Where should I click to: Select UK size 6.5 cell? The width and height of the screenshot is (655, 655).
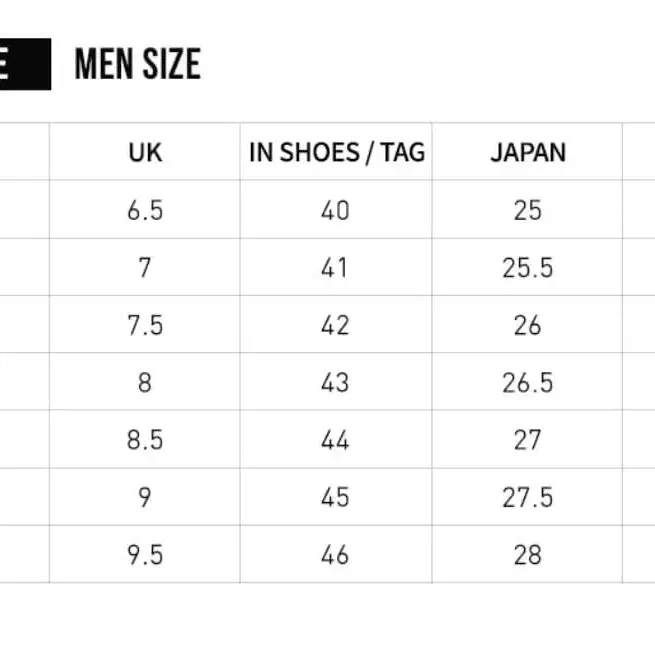pos(145,210)
